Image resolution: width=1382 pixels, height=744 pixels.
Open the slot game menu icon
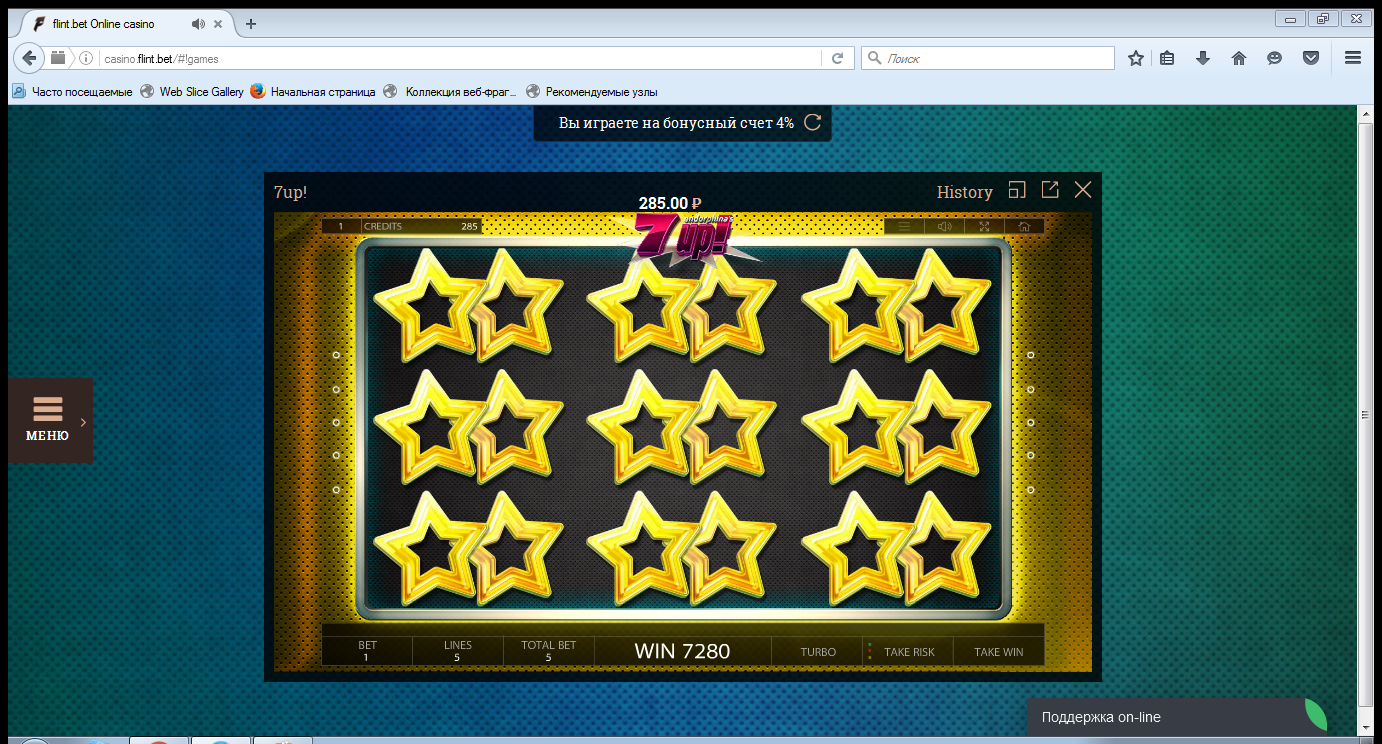[904, 226]
